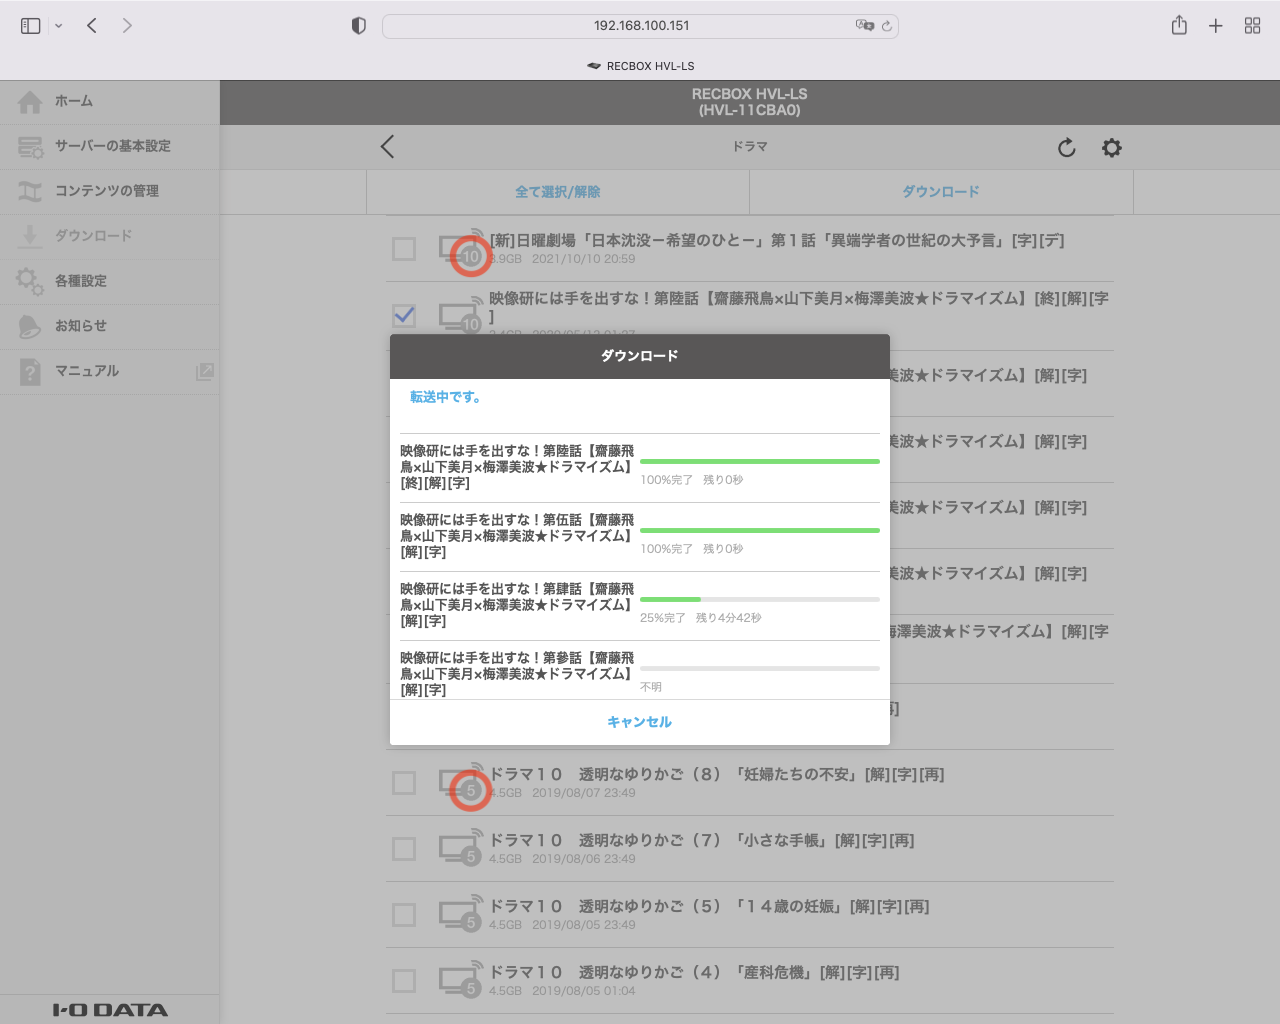The image size is (1280, 1024).
Task: Open the ホーム sidebar item
Action: click(x=110, y=101)
